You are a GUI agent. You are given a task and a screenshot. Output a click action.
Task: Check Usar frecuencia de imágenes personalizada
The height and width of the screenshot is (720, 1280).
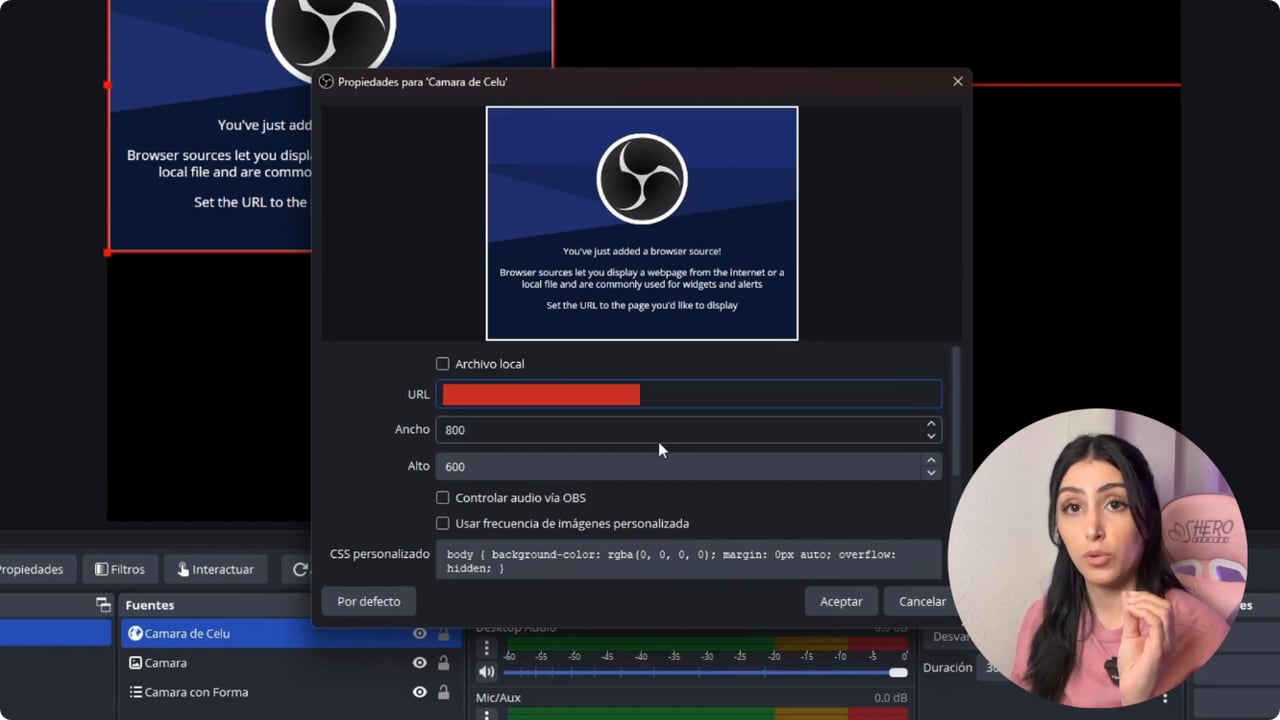tap(442, 523)
